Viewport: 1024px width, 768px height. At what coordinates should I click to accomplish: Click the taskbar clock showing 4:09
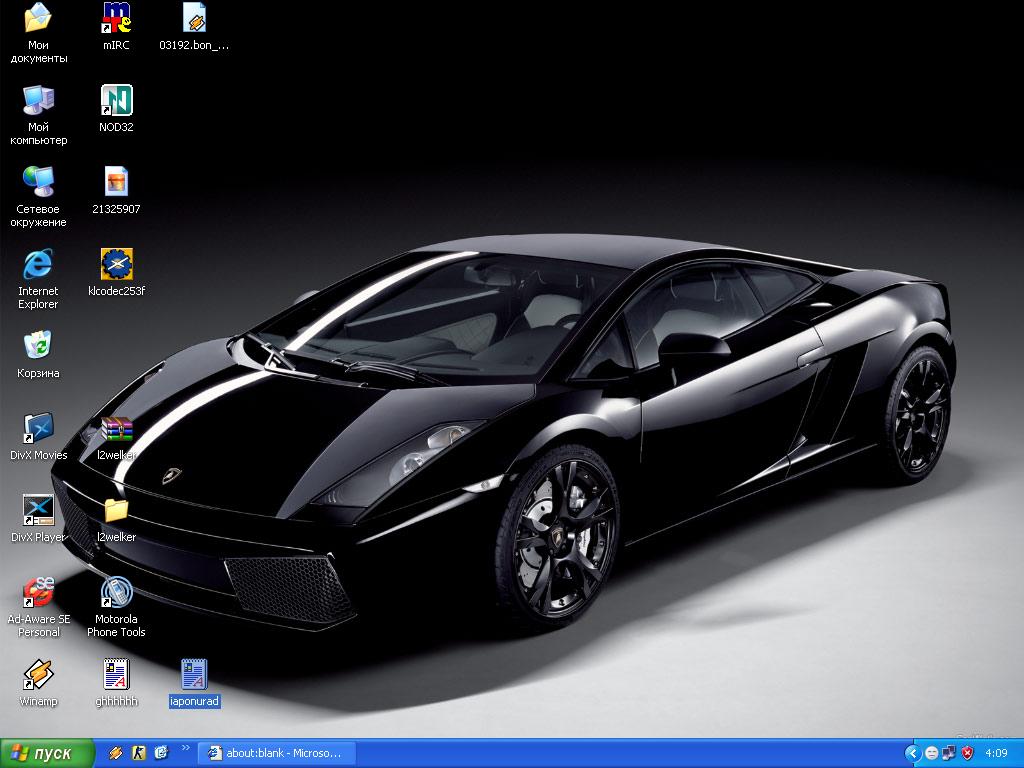click(x=996, y=753)
